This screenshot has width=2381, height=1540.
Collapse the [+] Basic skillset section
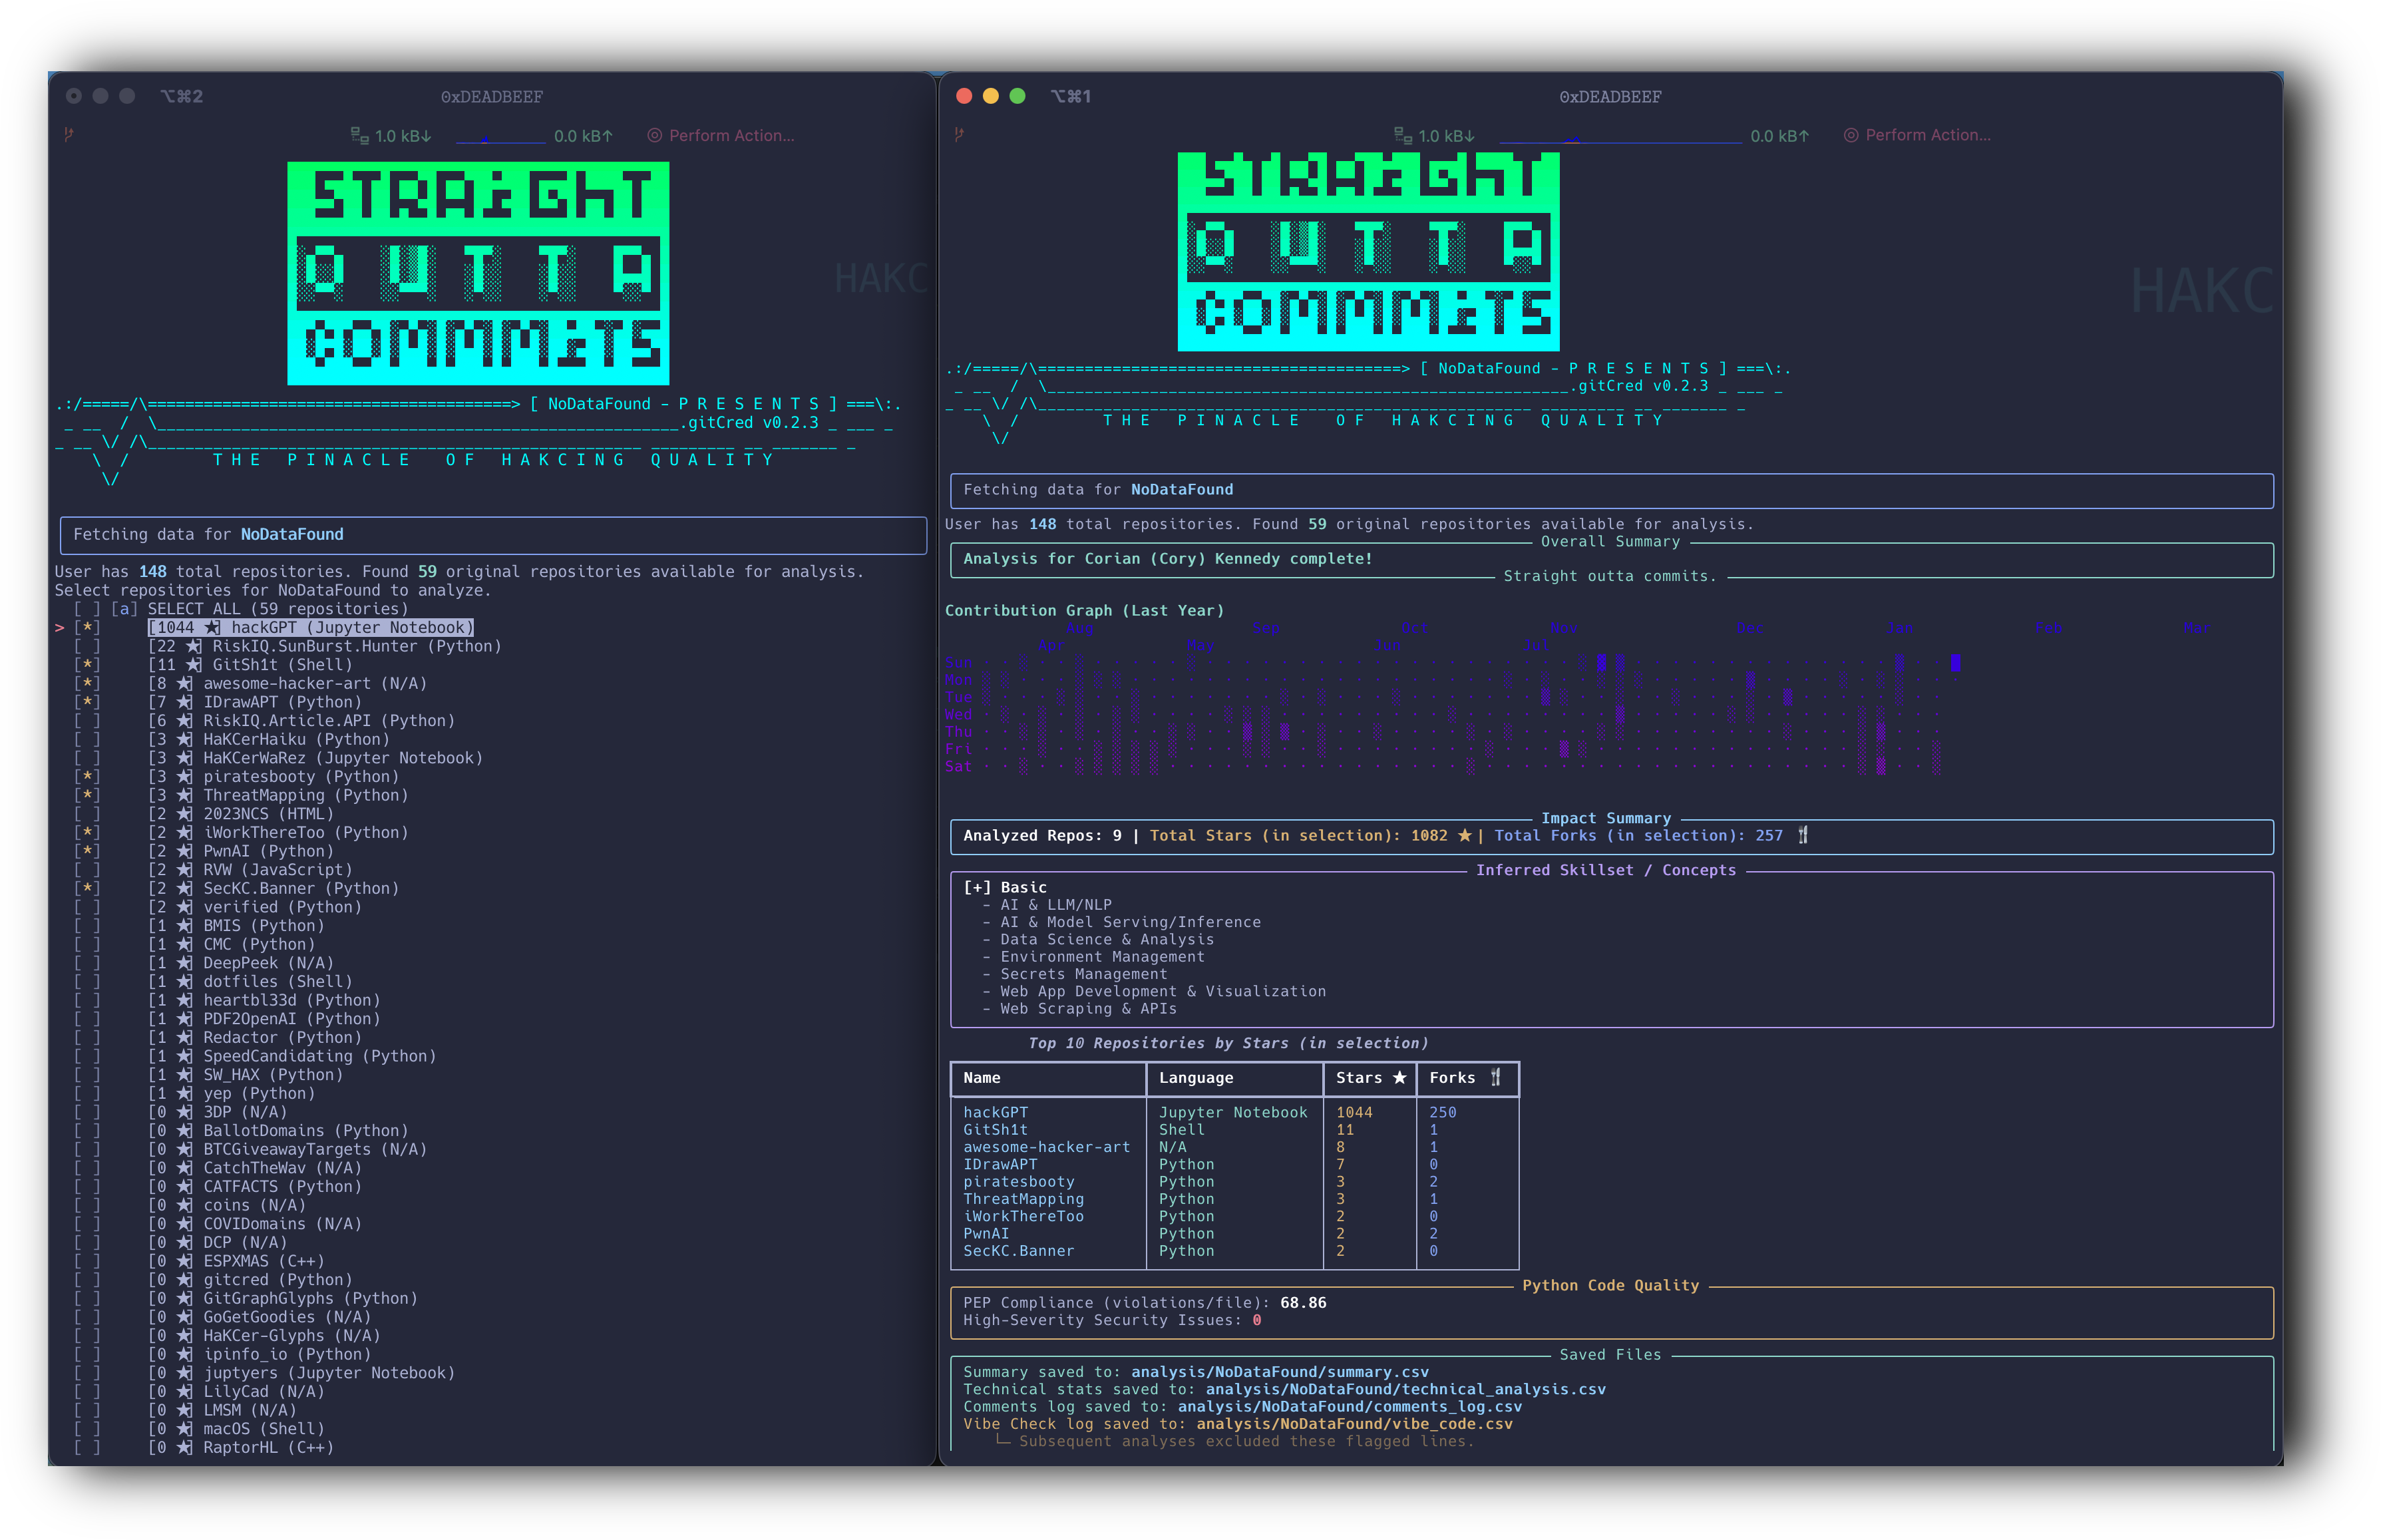977,887
